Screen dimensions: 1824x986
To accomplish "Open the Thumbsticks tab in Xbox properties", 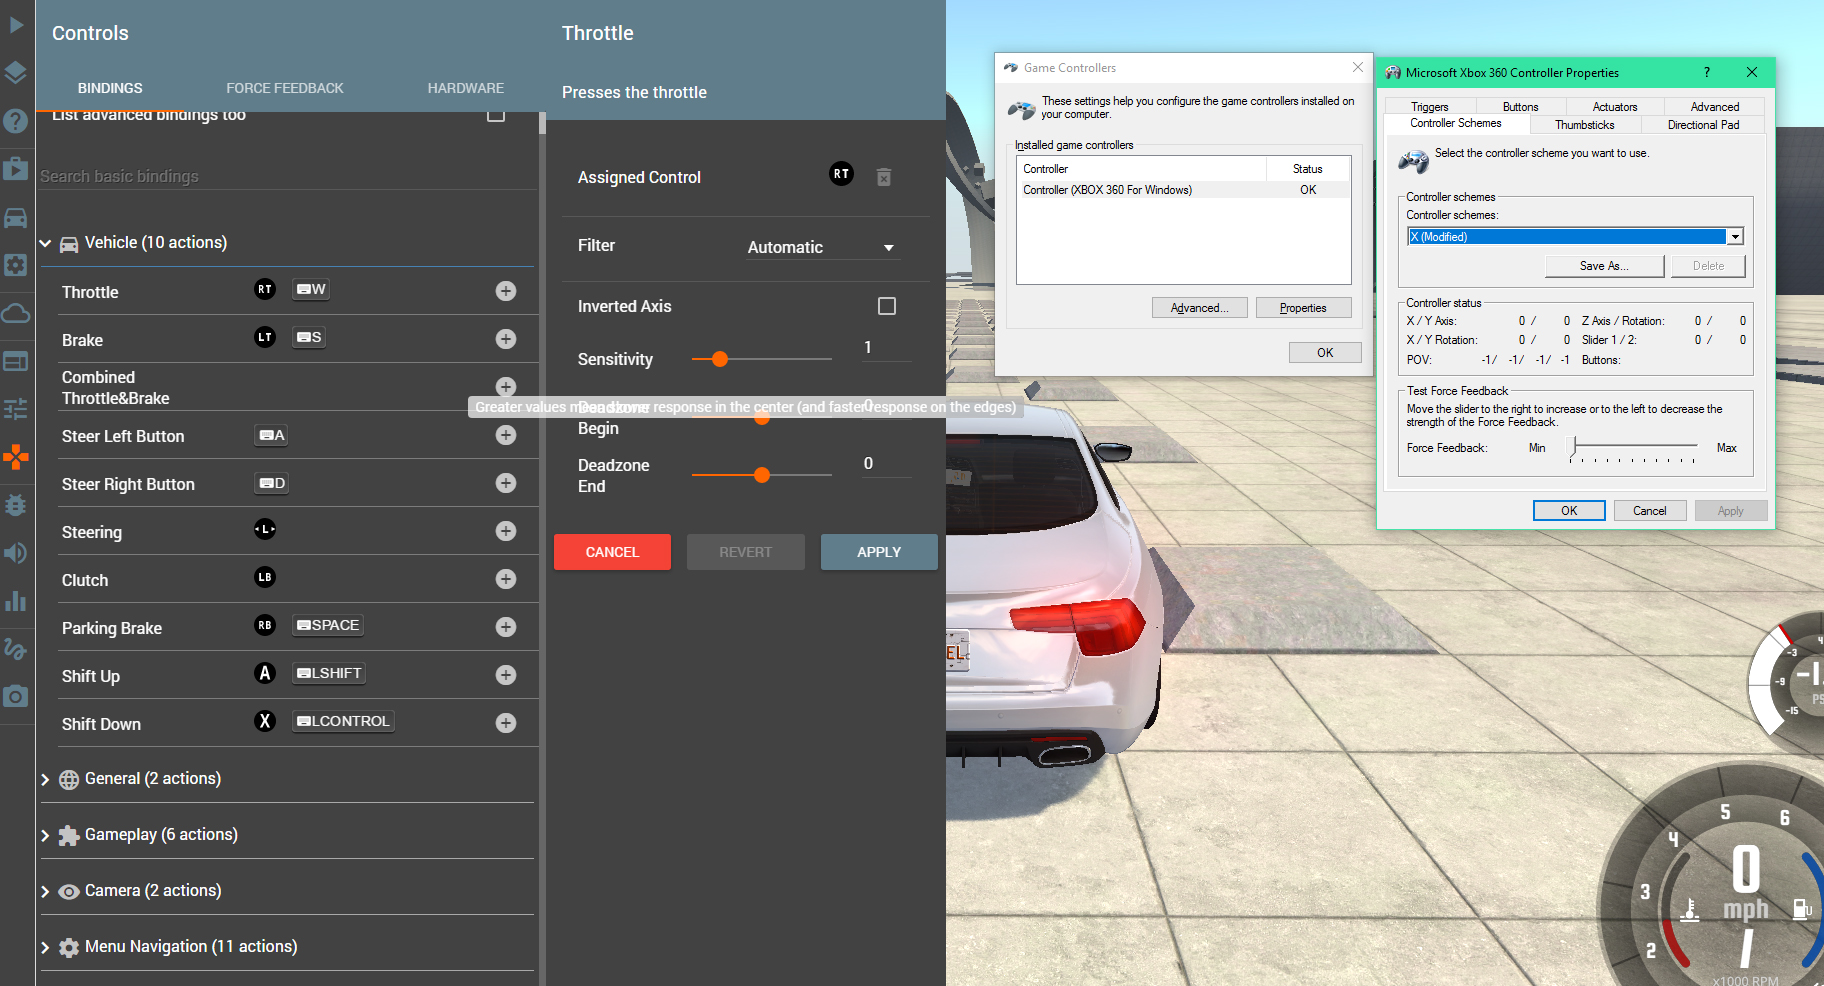I will pos(1585,125).
